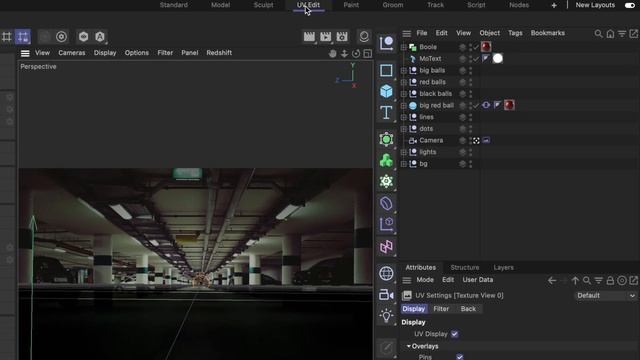Open Object Manager Bookmarks menu
The image size is (640, 360).
point(548,33)
